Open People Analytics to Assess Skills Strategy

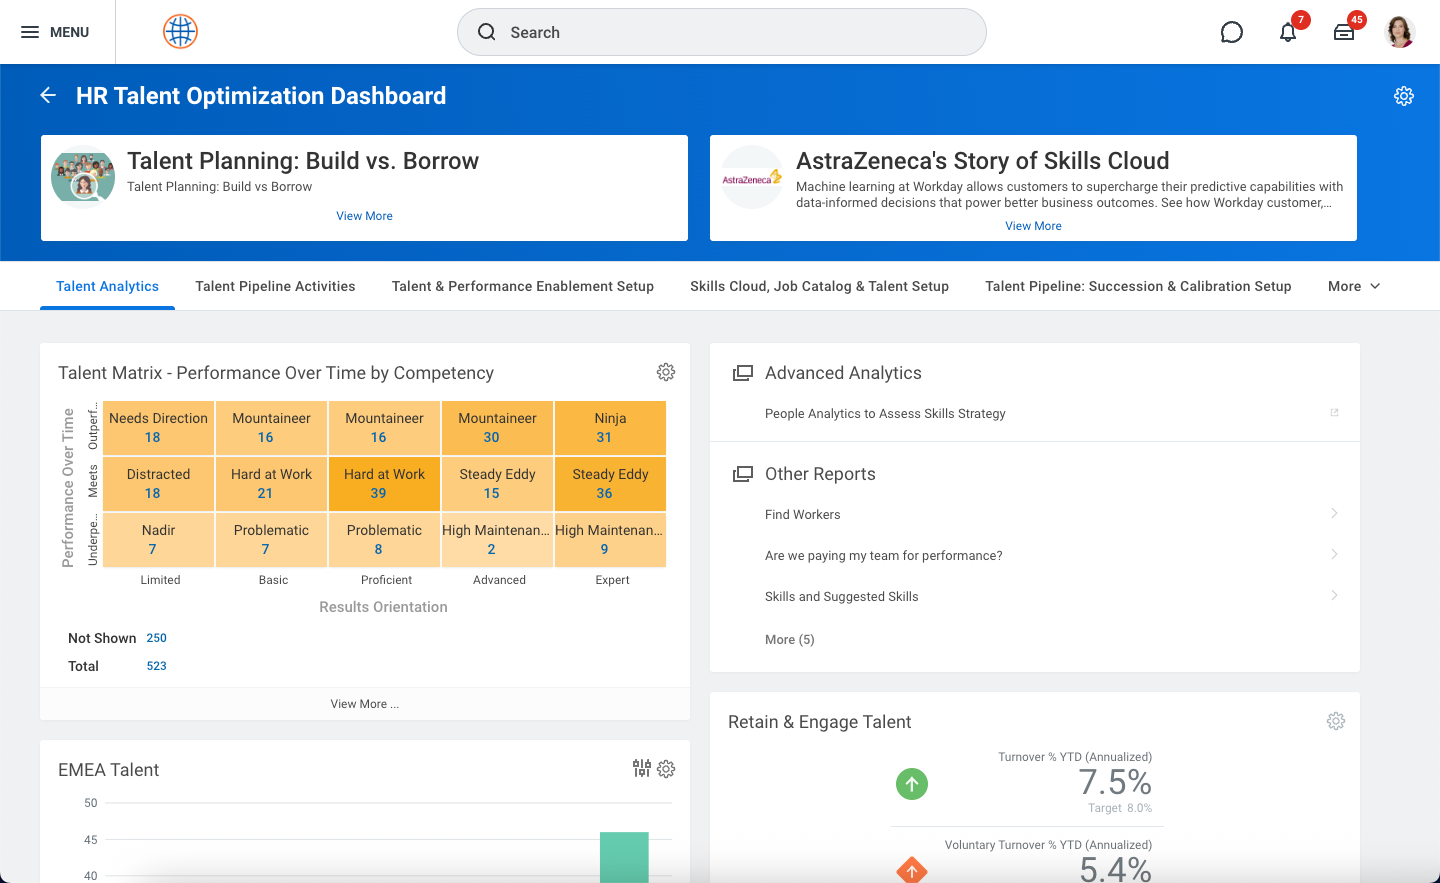pos(885,413)
